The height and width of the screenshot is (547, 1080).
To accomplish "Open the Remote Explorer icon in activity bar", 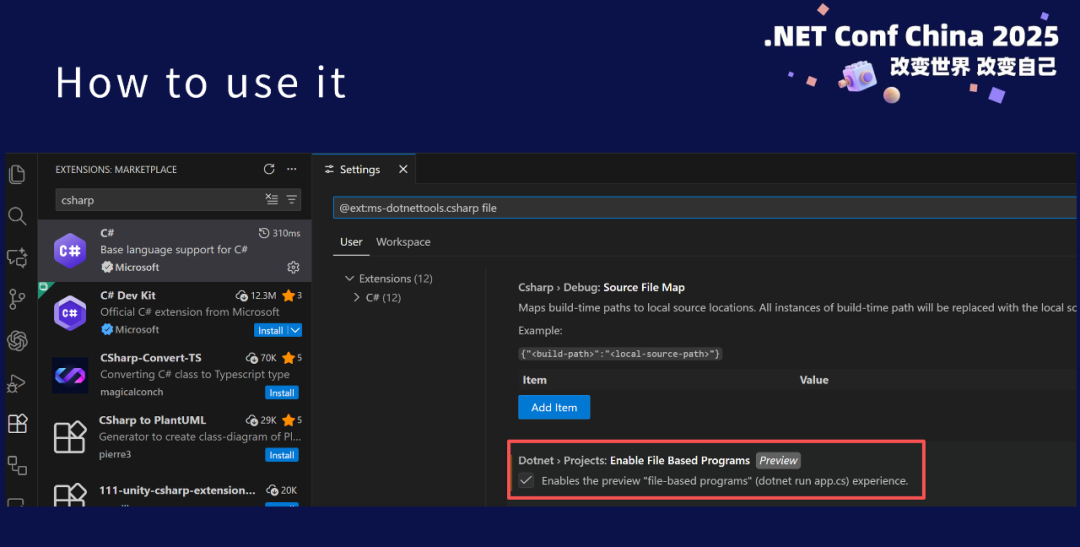I will coord(17,466).
